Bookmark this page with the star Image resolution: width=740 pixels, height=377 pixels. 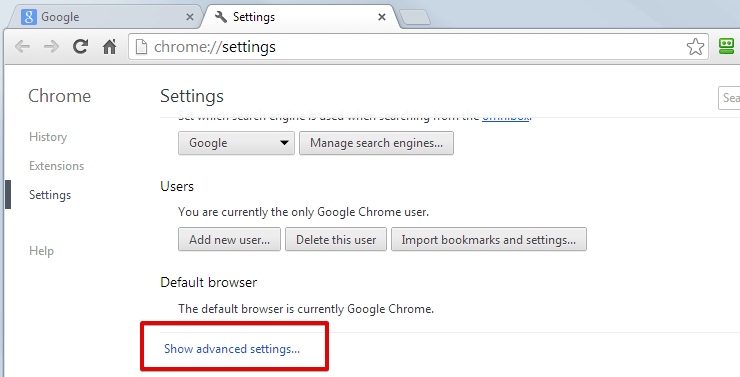tap(695, 47)
